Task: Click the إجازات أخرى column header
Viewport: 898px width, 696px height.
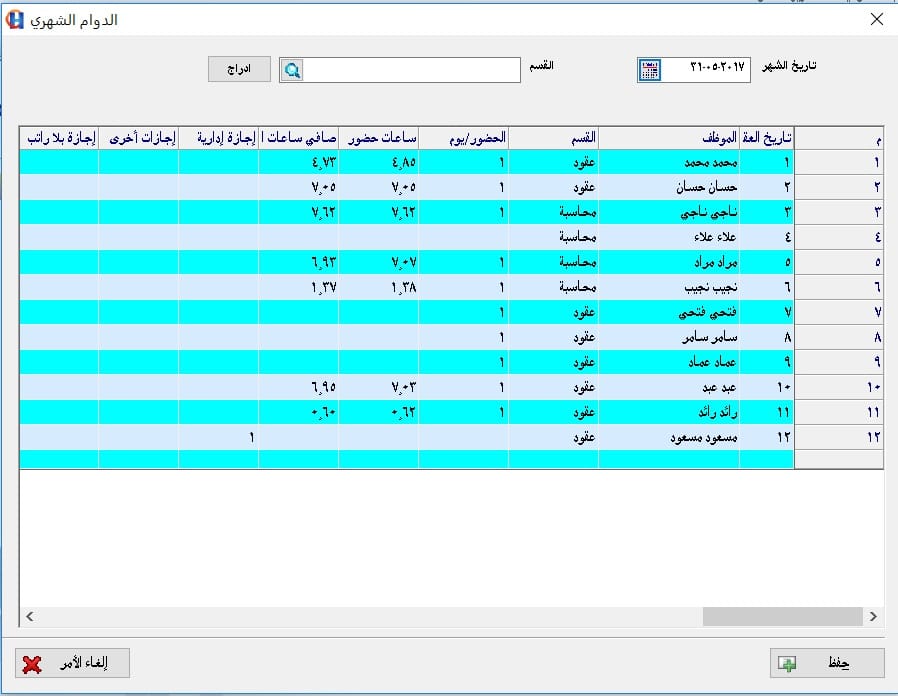Action: (x=139, y=138)
